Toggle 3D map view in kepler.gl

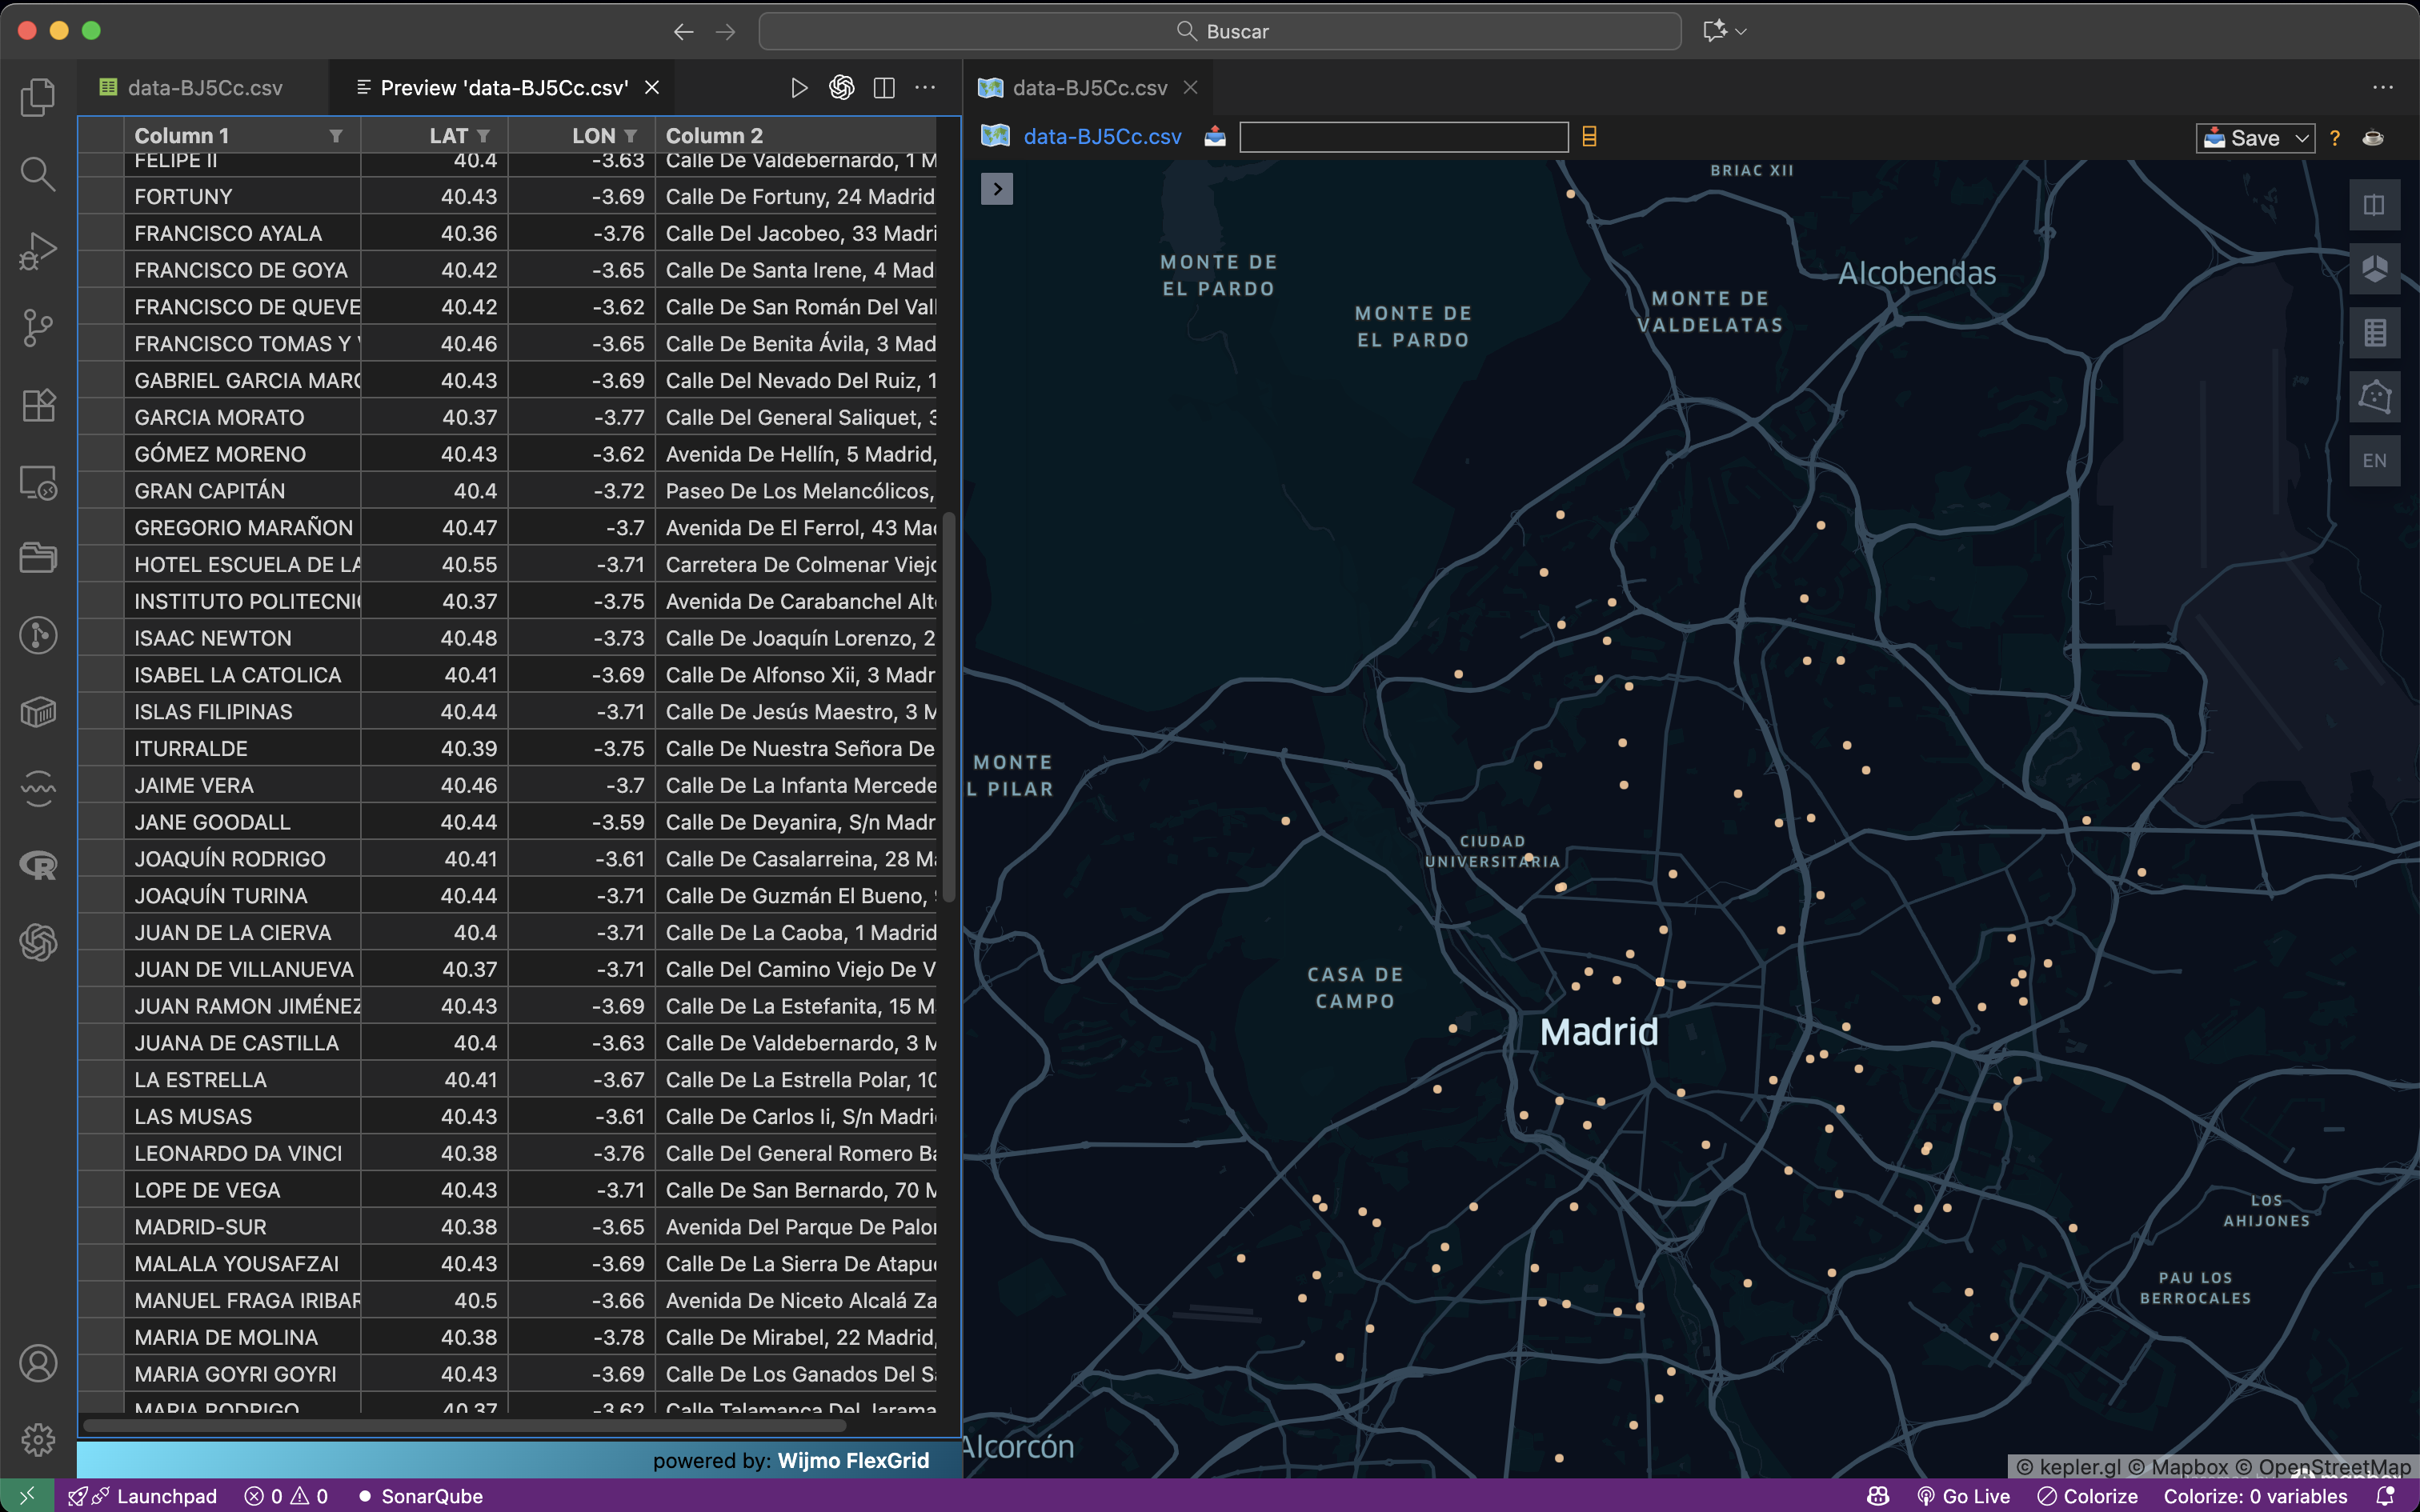coord(2374,269)
